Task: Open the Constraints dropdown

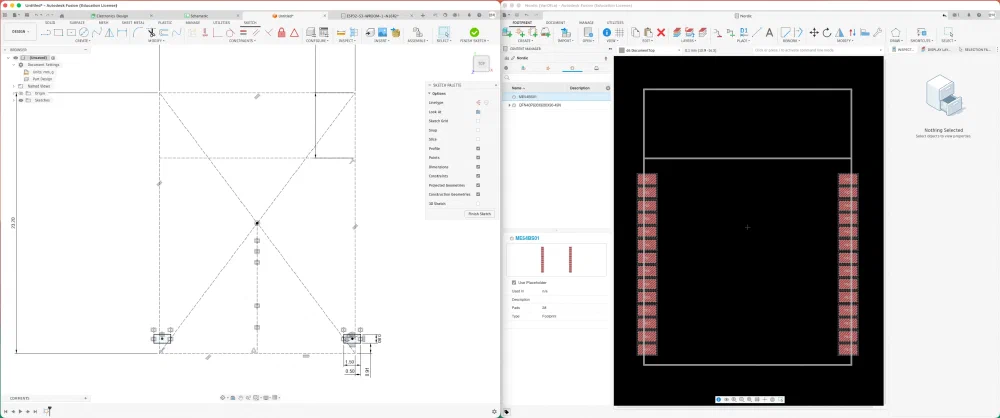Action: 242,41
